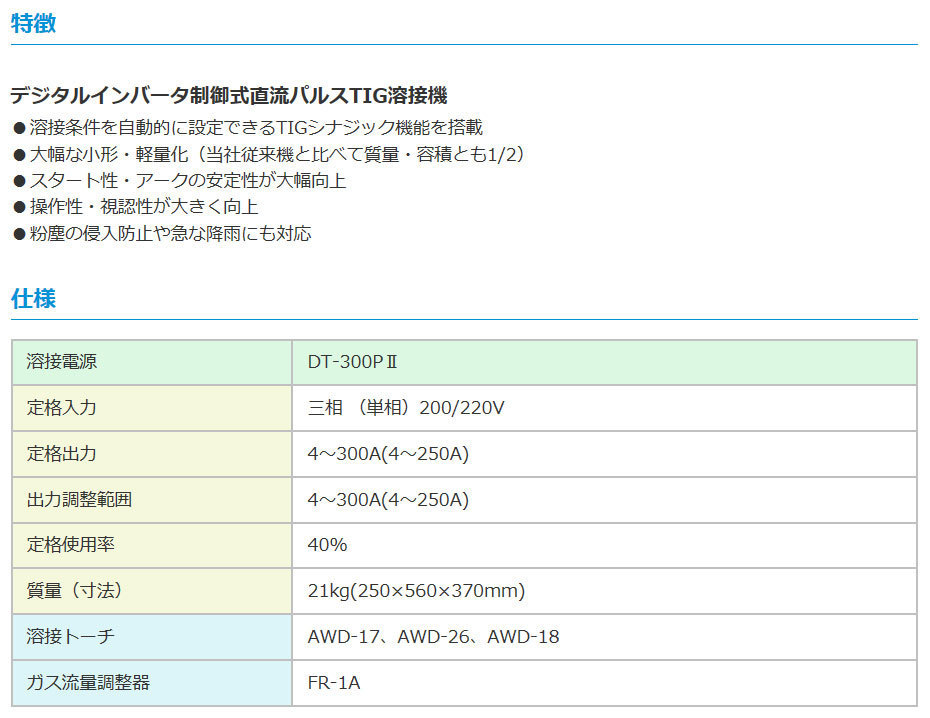This screenshot has width=930, height=718.
Task: Click the 定格出力 label cell
Action: point(152,454)
